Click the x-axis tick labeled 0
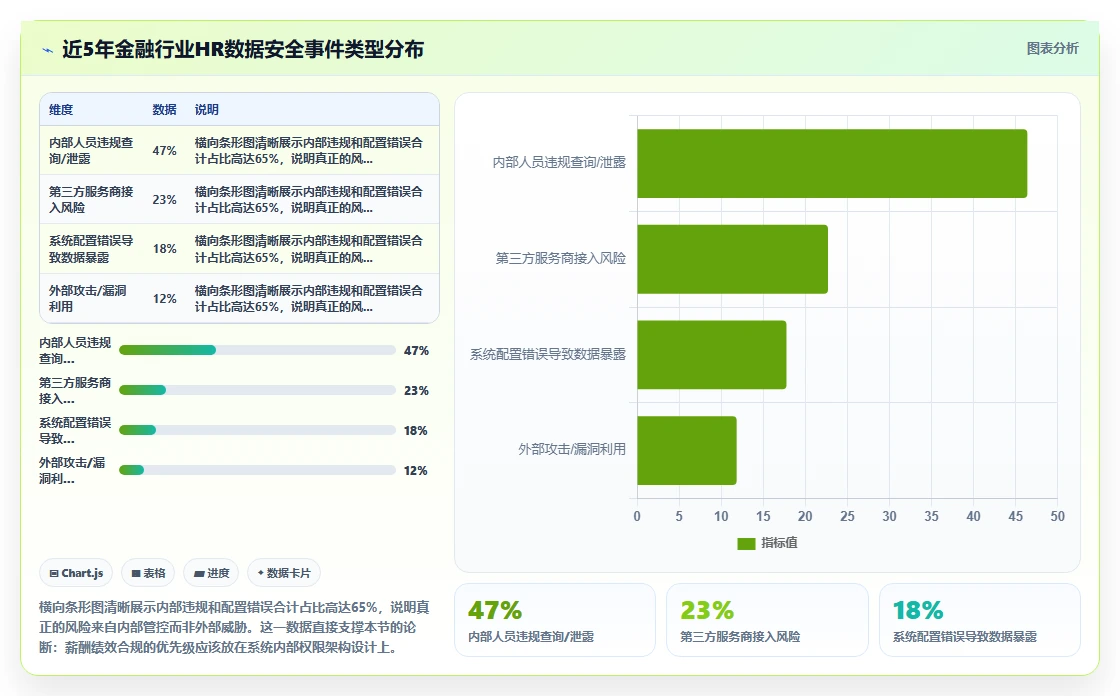This screenshot has height=696, width=1120. 637,517
